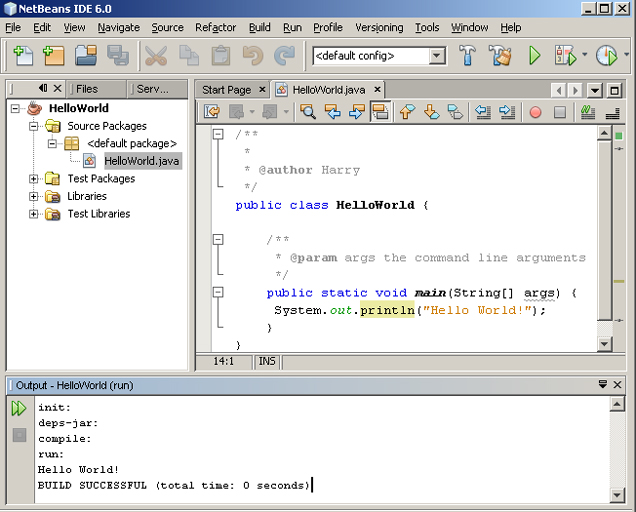Open the Versioning menu
636x512 pixels.
(x=379, y=28)
